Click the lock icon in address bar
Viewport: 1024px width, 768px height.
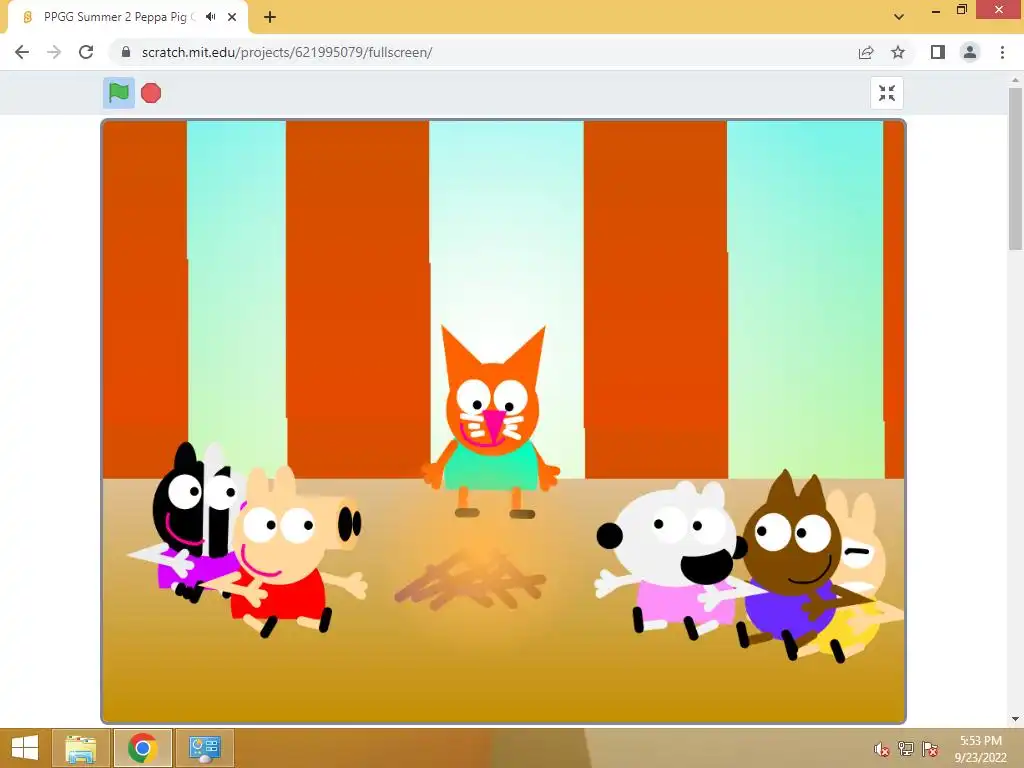point(126,52)
